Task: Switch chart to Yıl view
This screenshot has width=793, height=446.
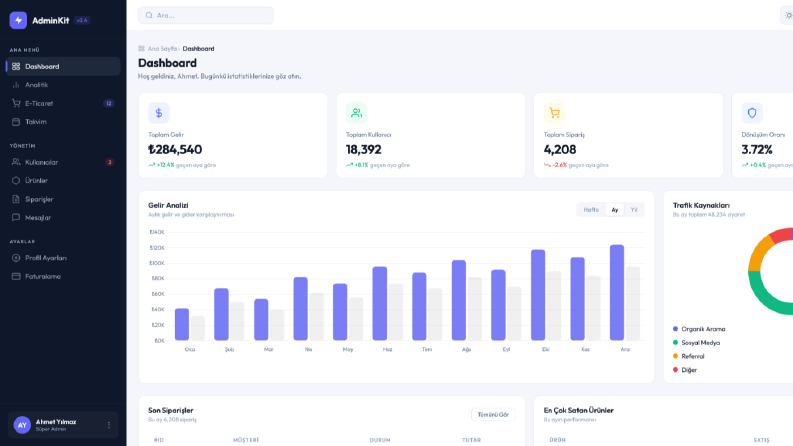Action: [x=634, y=209]
